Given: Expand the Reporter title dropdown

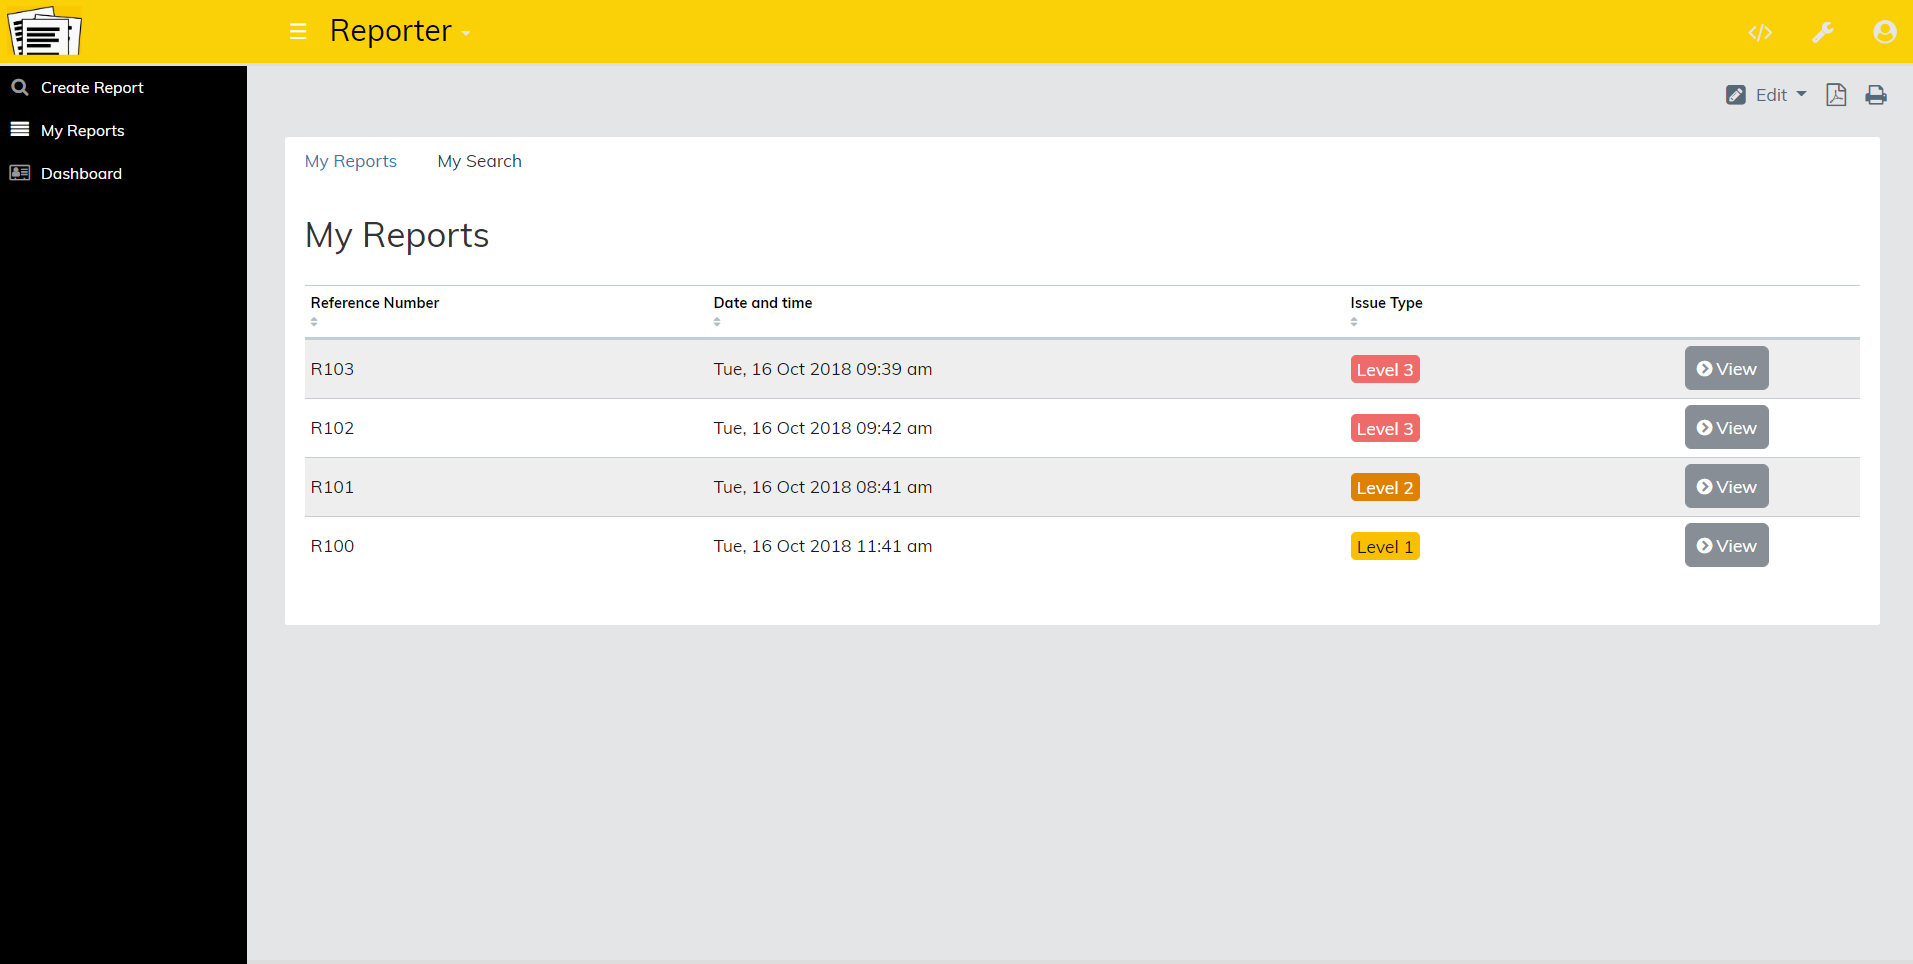Looking at the screenshot, I should click(x=466, y=34).
